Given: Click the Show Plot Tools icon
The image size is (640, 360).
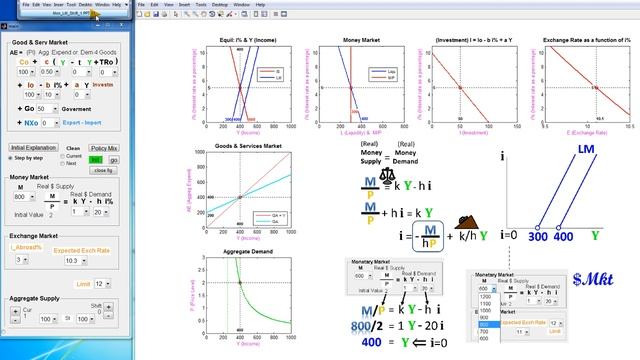Looking at the screenshot, I should 284,14.
